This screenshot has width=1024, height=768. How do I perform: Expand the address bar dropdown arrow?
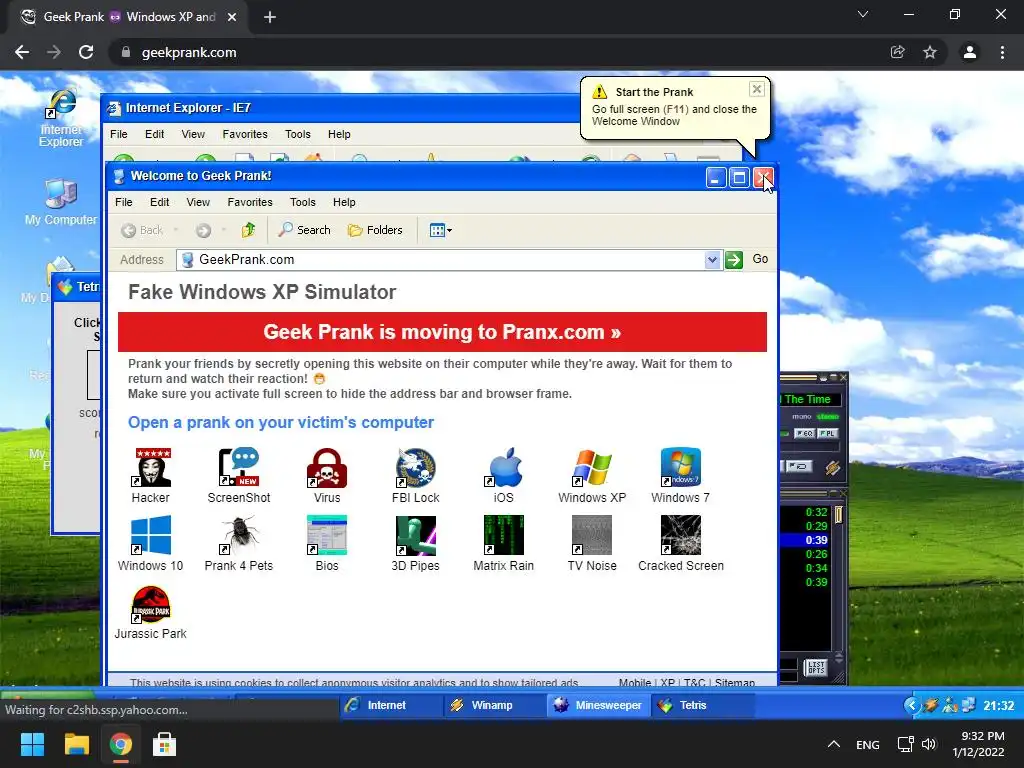pyautogui.click(x=712, y=260)
